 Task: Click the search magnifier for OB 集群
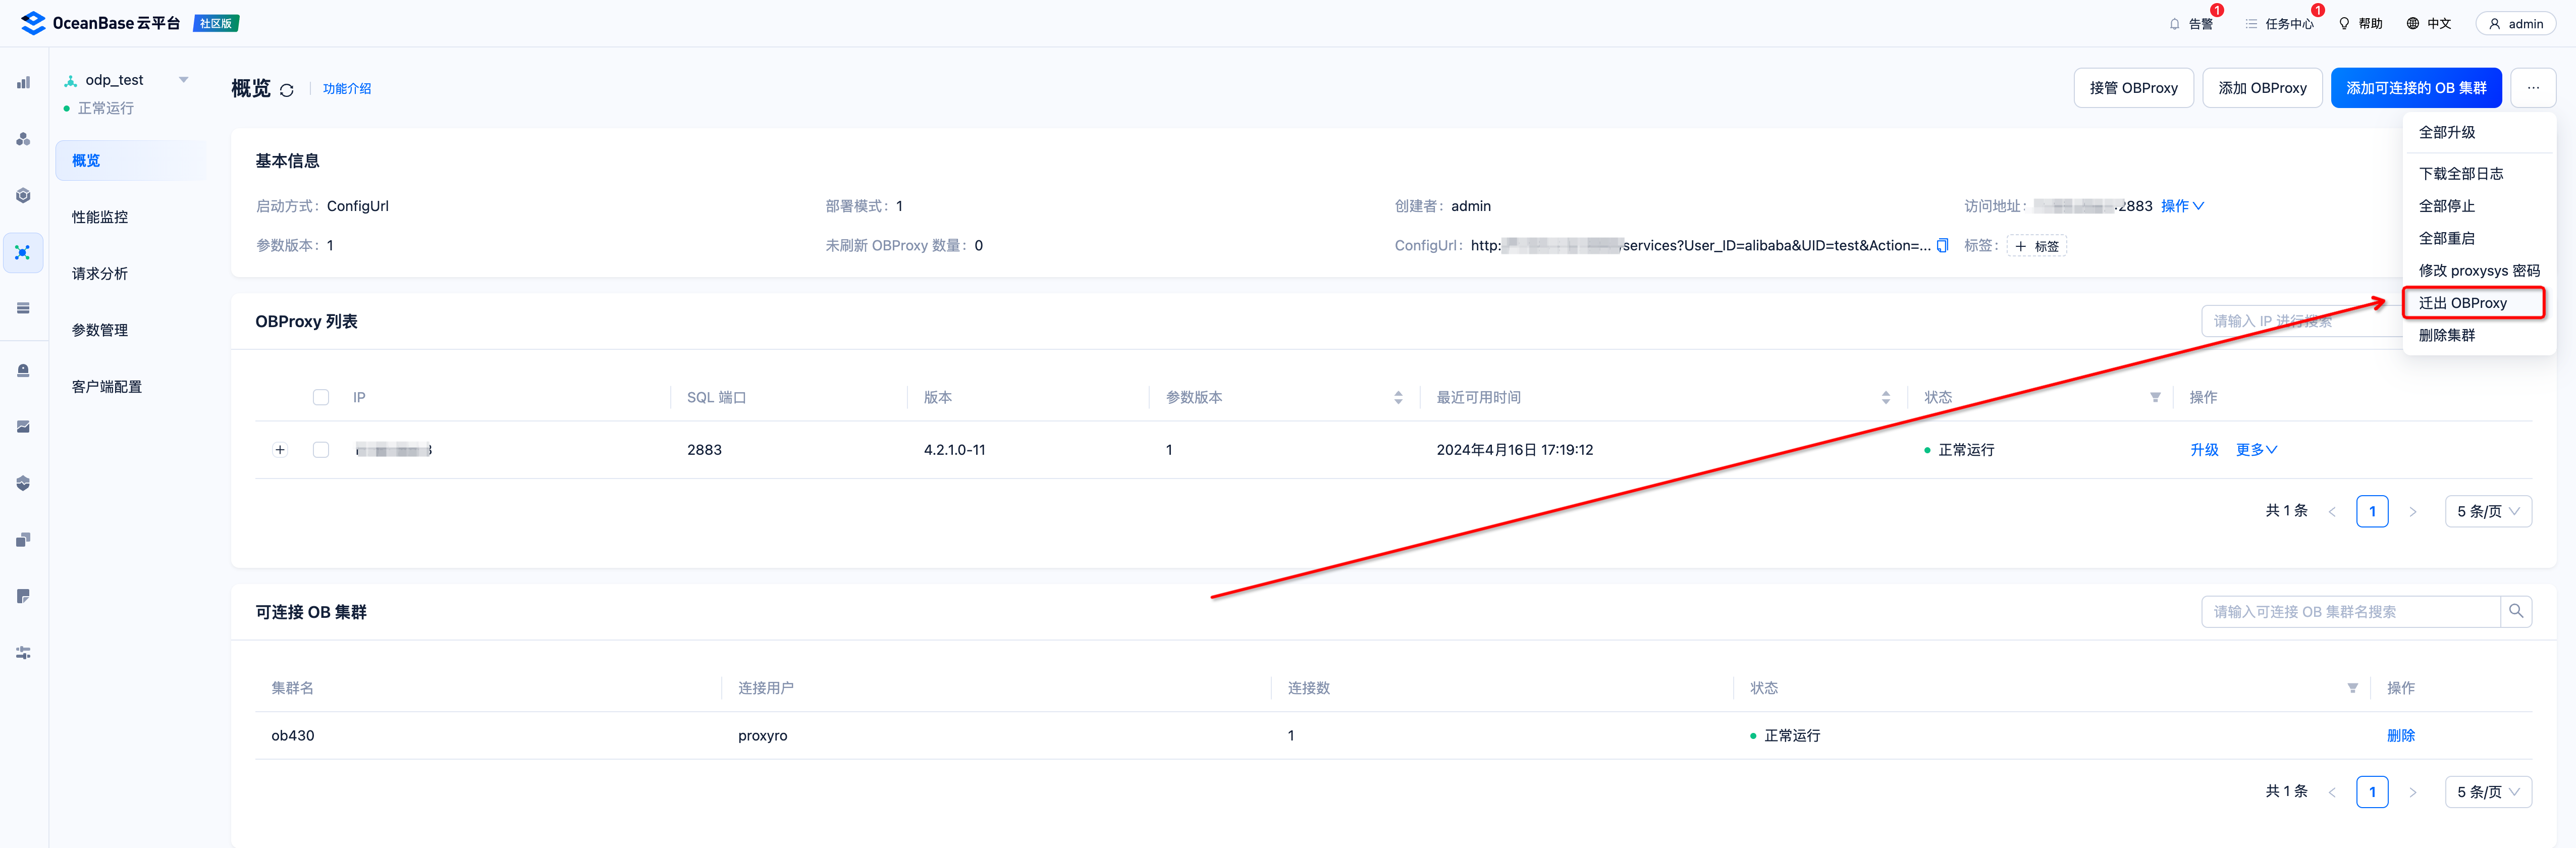(2515, 611)
